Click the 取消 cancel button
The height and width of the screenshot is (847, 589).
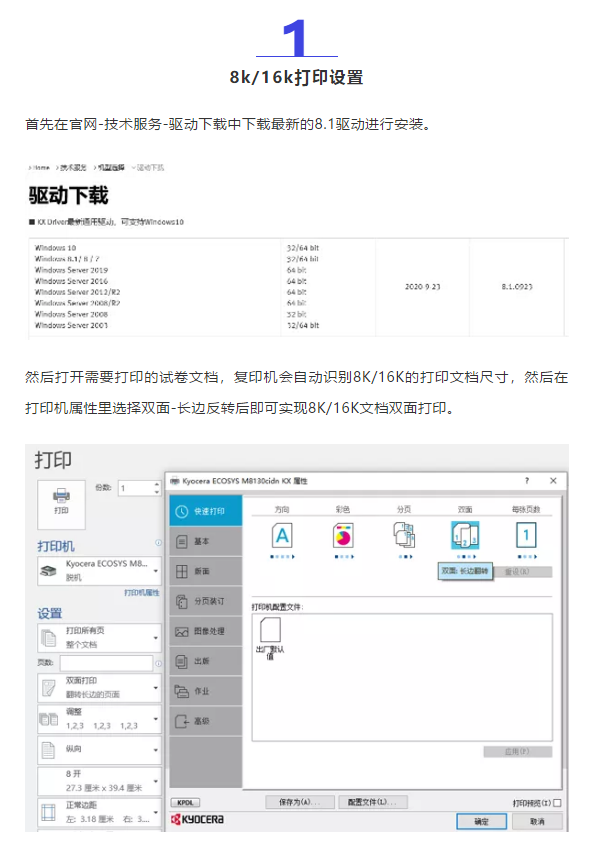537,821
